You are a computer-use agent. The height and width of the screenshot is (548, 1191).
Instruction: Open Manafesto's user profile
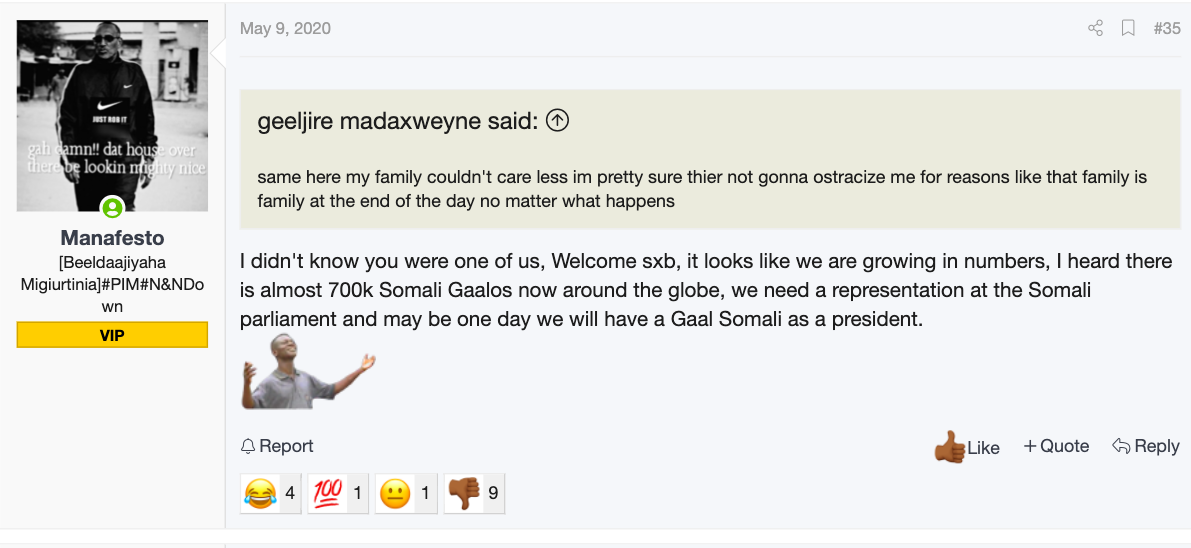pyautogui.click(x=112, y=238)
